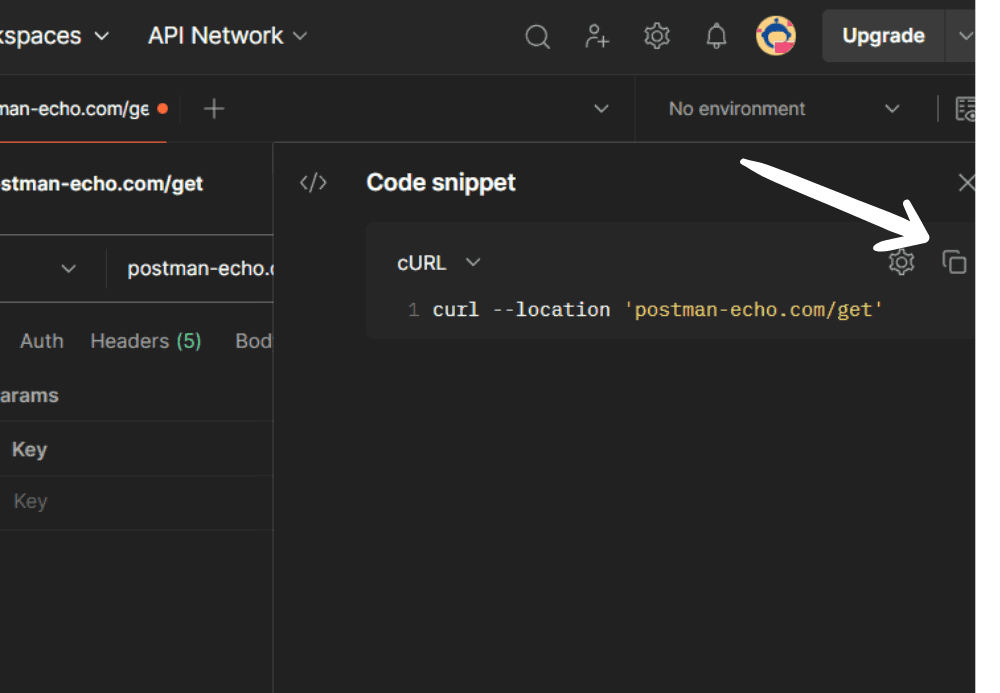Switch to the Auth tab

41,341
